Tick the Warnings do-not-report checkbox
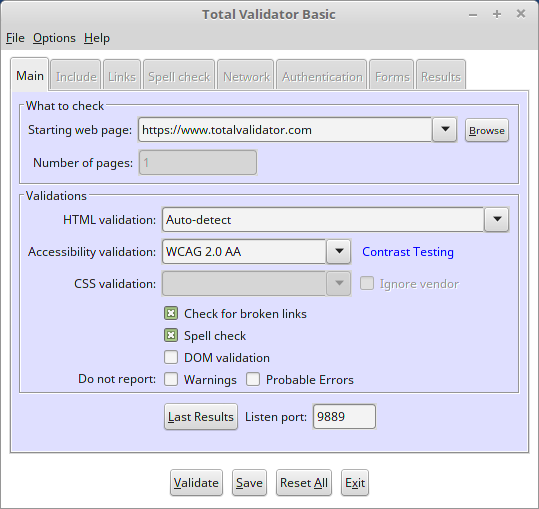 click(171, 379)
